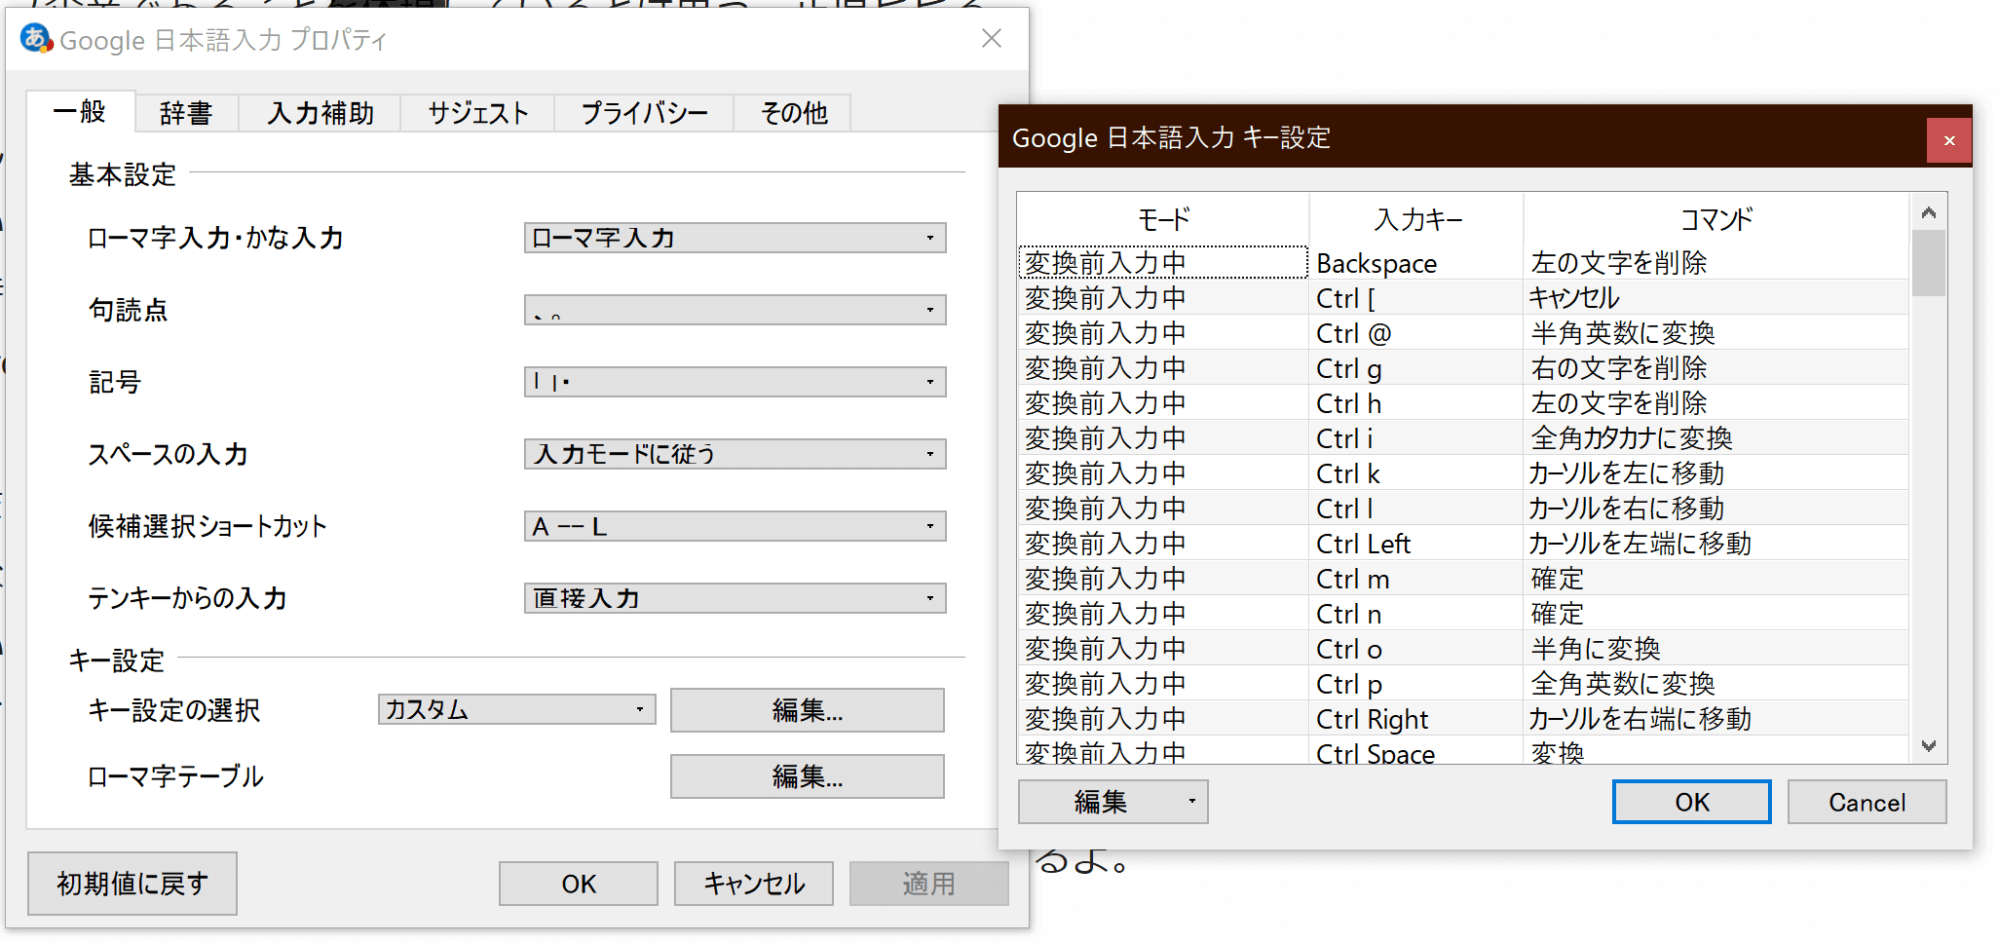
Task: Click the カーソルを右端に移動 command cell
Action: point(1716,719)
